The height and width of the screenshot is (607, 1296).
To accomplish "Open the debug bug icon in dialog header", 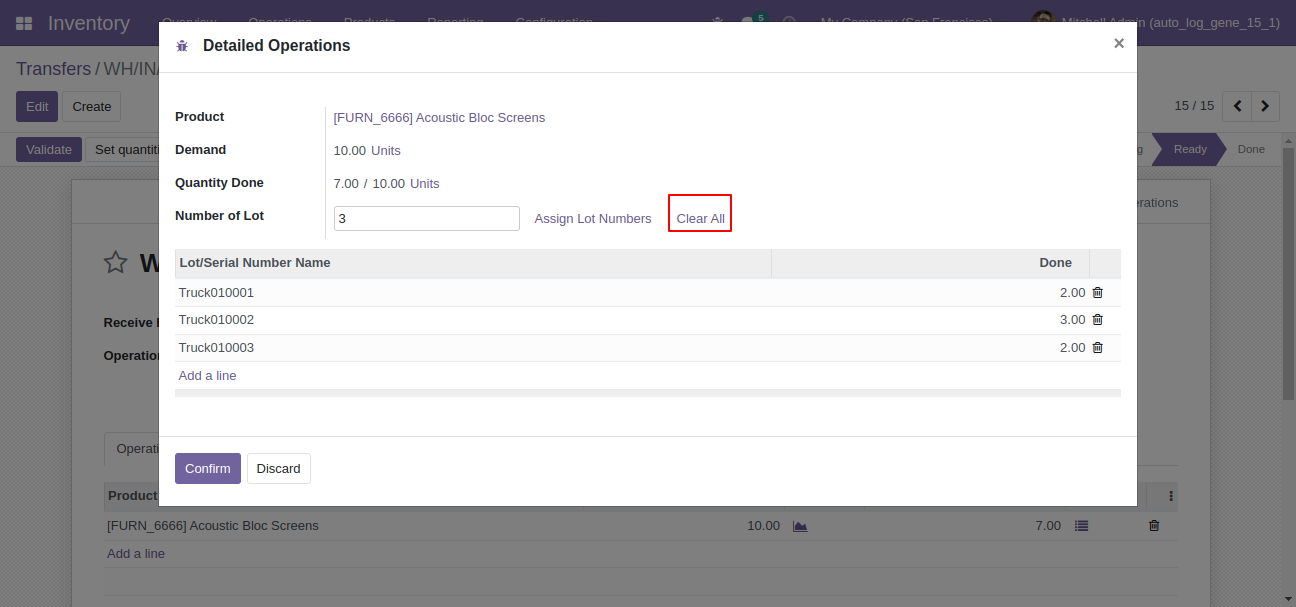I will (x=182, y=46).
